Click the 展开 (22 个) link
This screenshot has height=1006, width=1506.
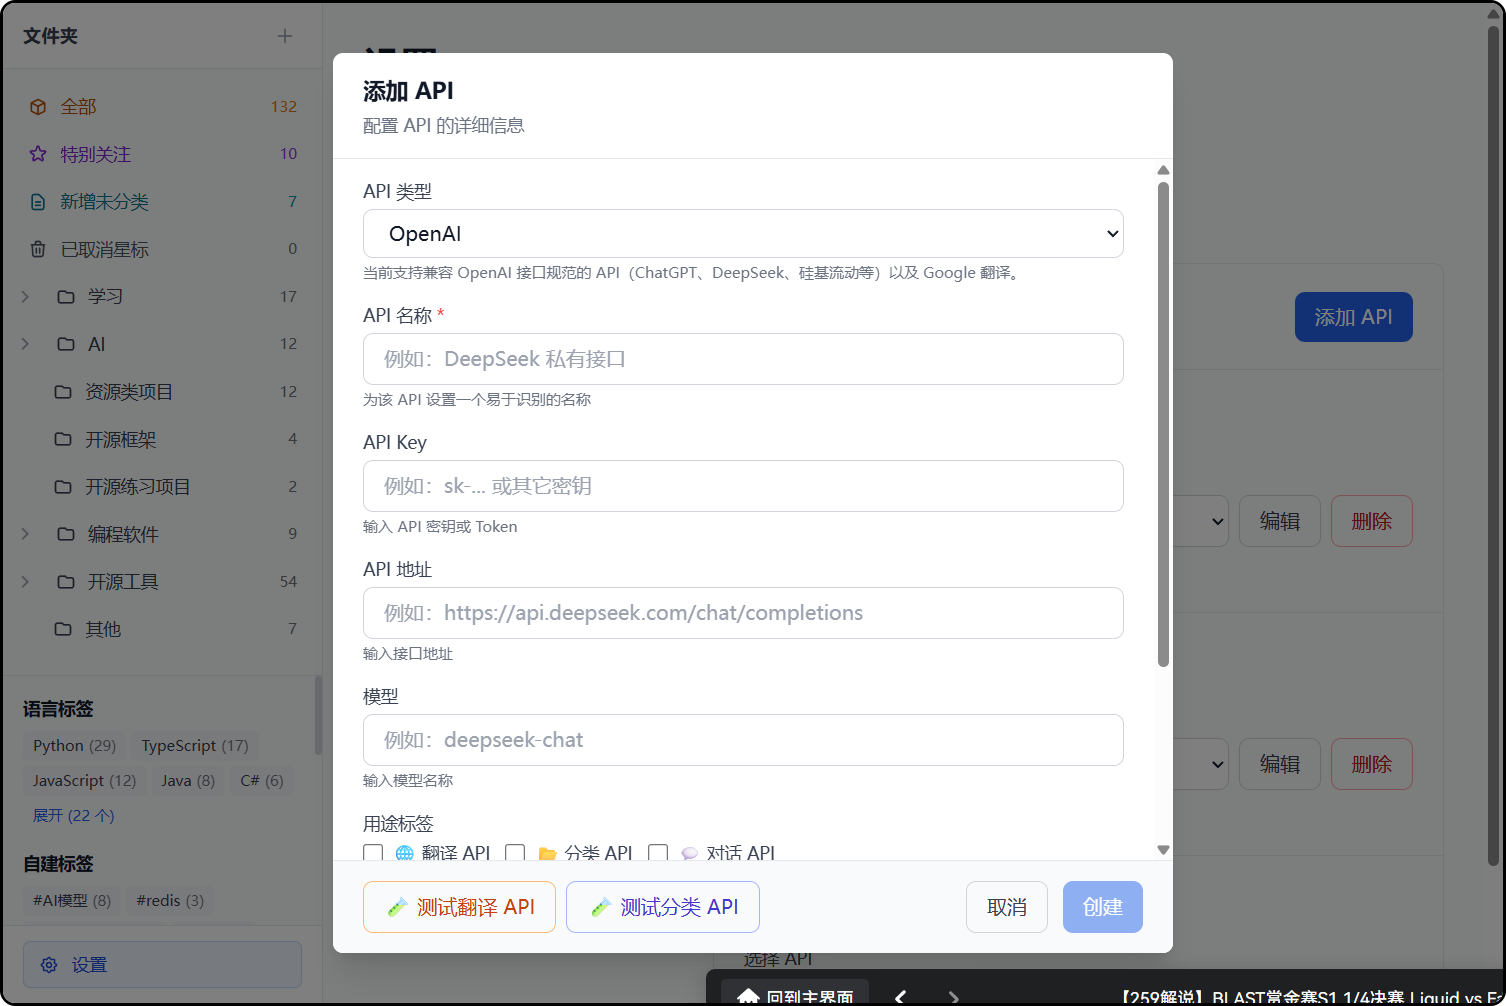(73, 815)
